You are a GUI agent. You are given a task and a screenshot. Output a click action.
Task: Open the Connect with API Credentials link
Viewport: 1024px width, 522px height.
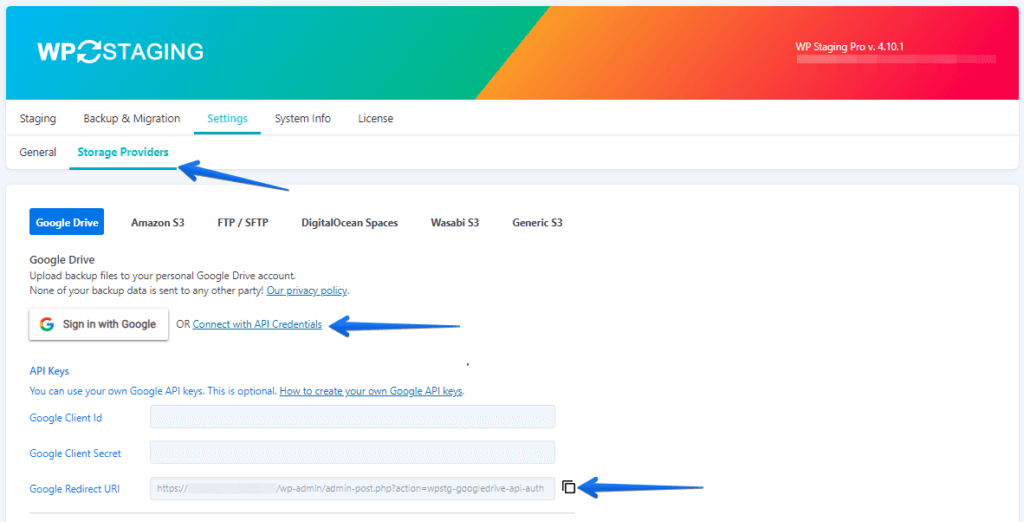(x=257, y=324)
